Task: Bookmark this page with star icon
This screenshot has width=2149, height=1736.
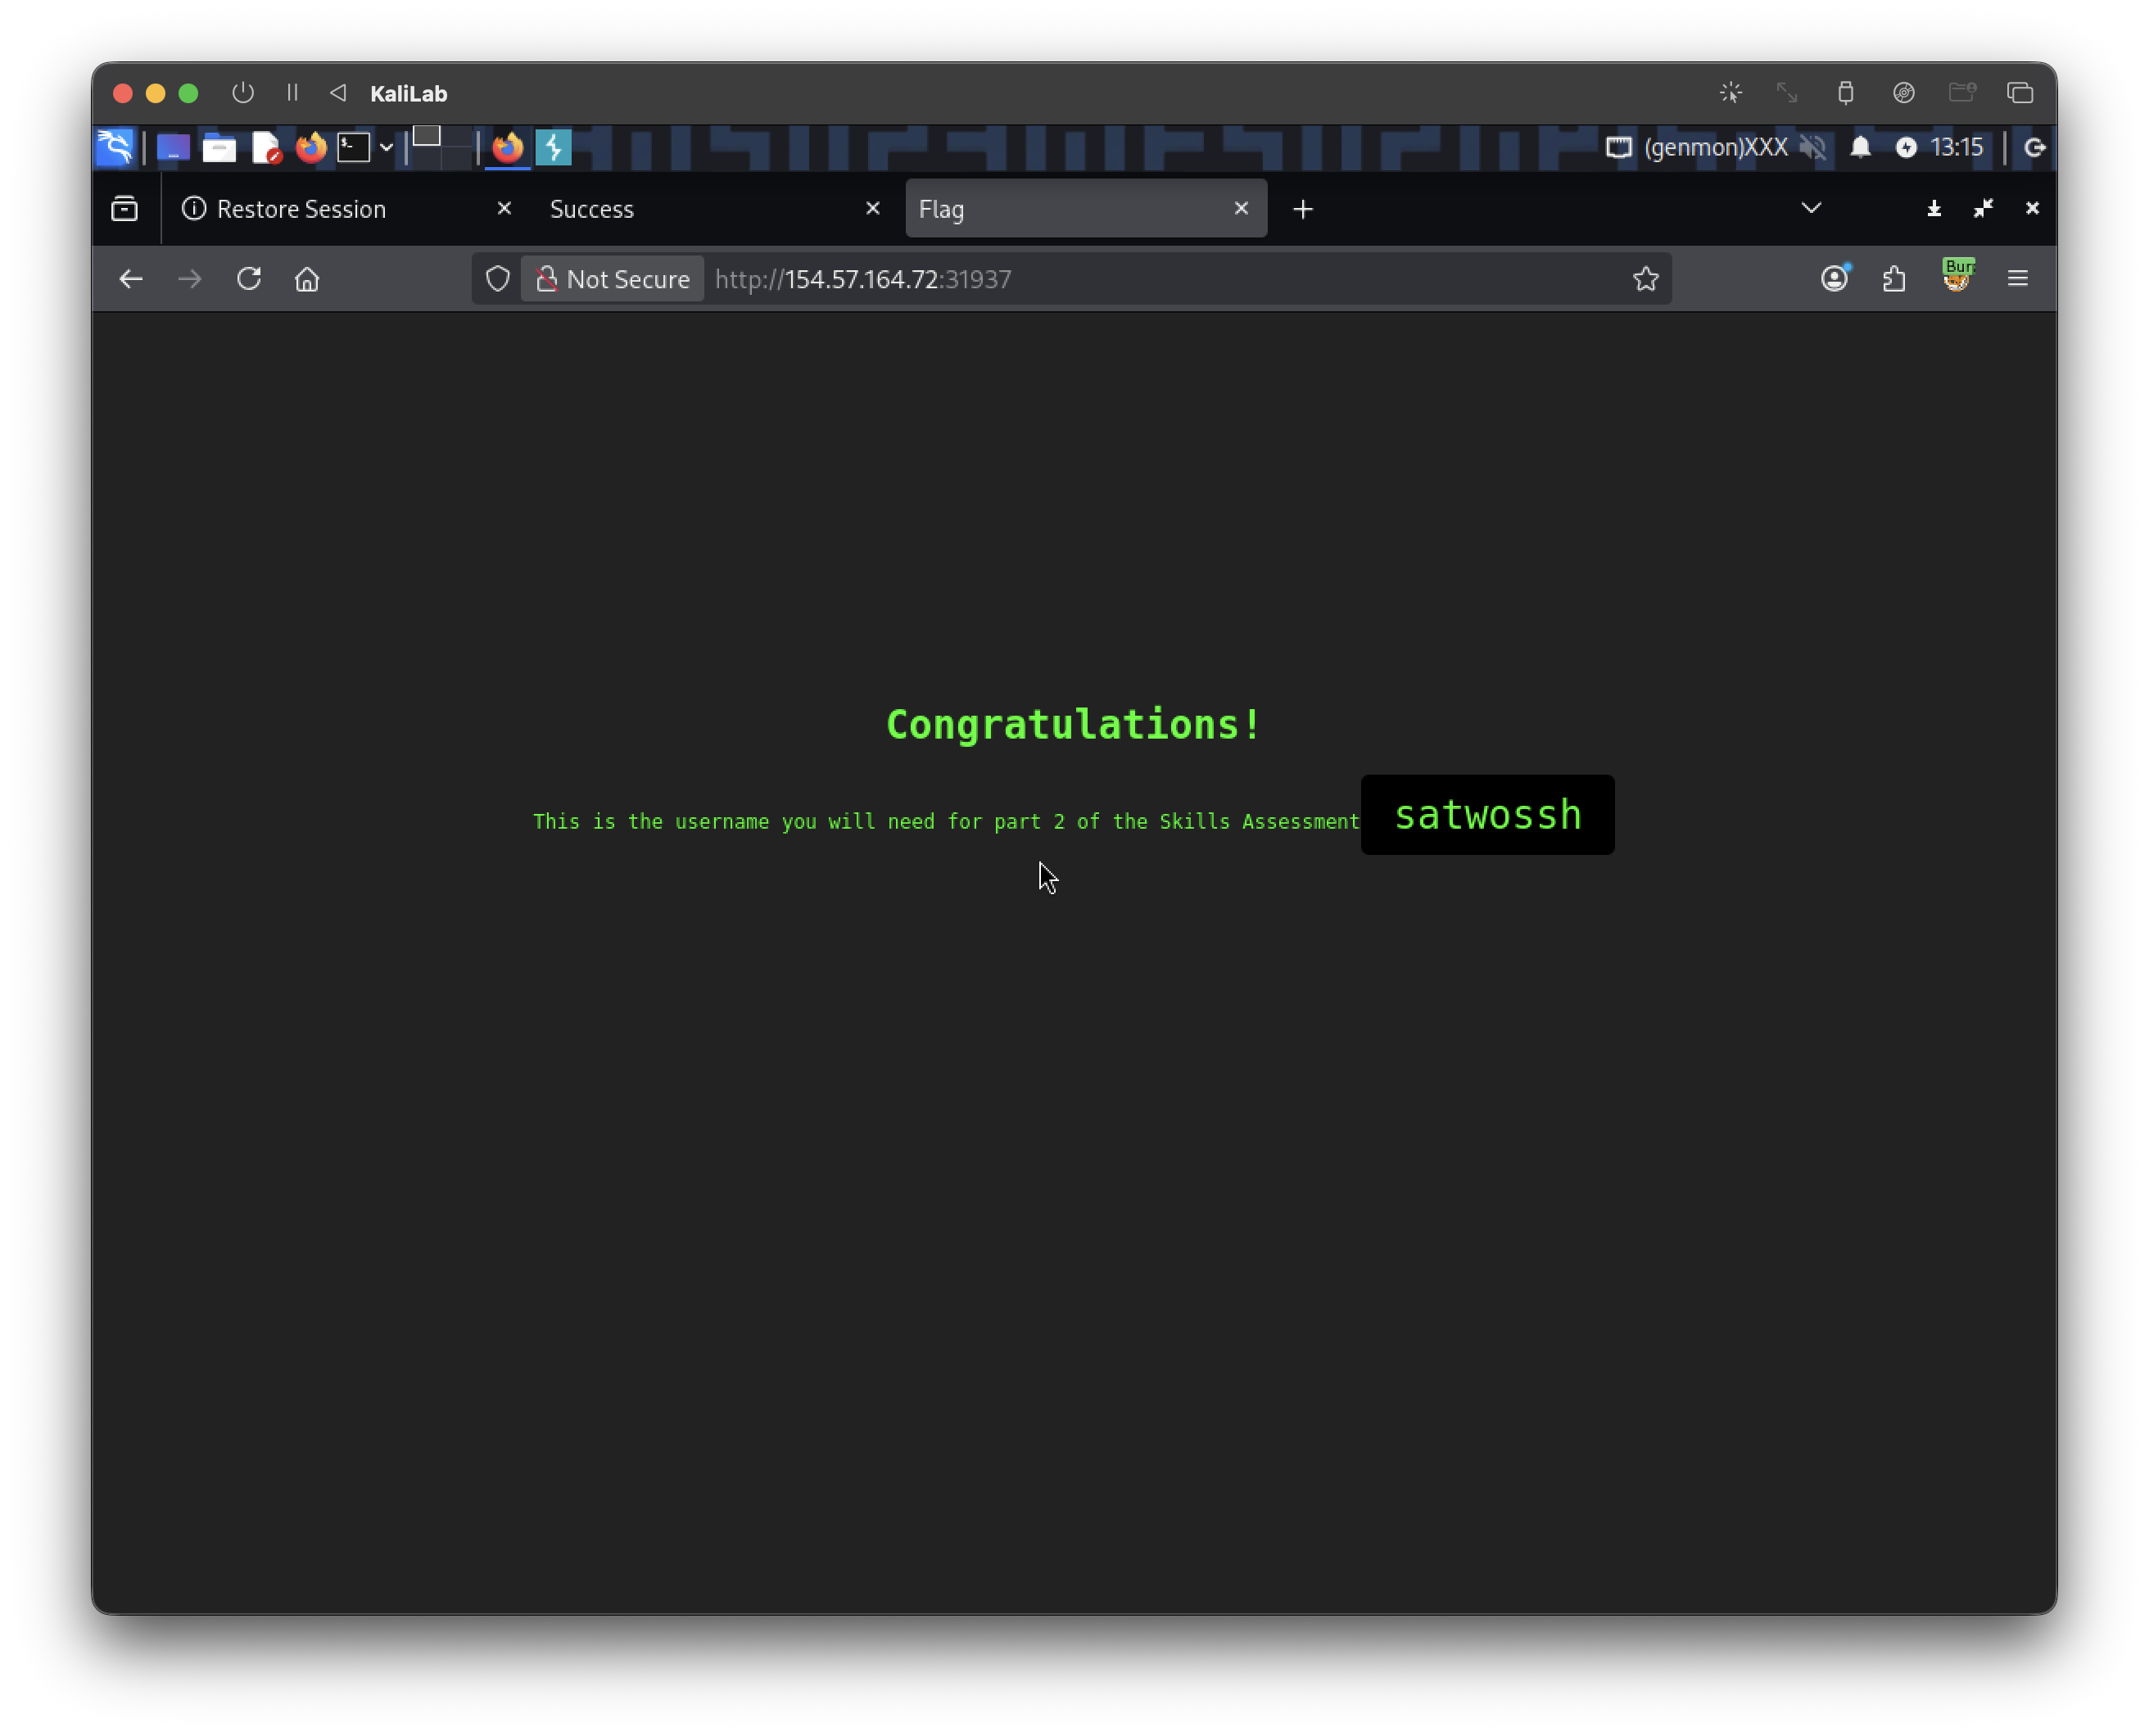Action: pyautogui.click(x=1645, y=279)
